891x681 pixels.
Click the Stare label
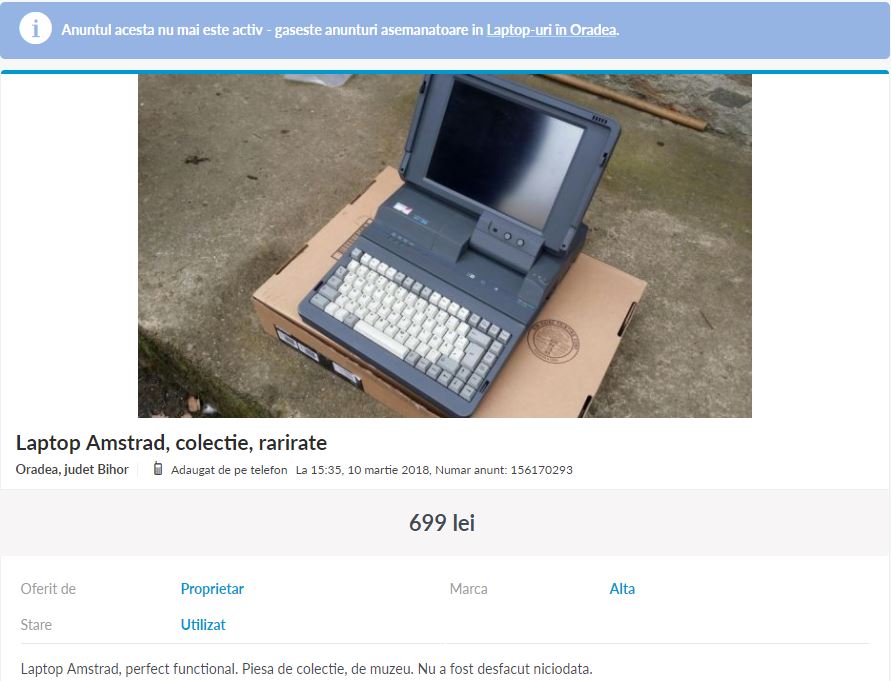(x=36, y=625)
